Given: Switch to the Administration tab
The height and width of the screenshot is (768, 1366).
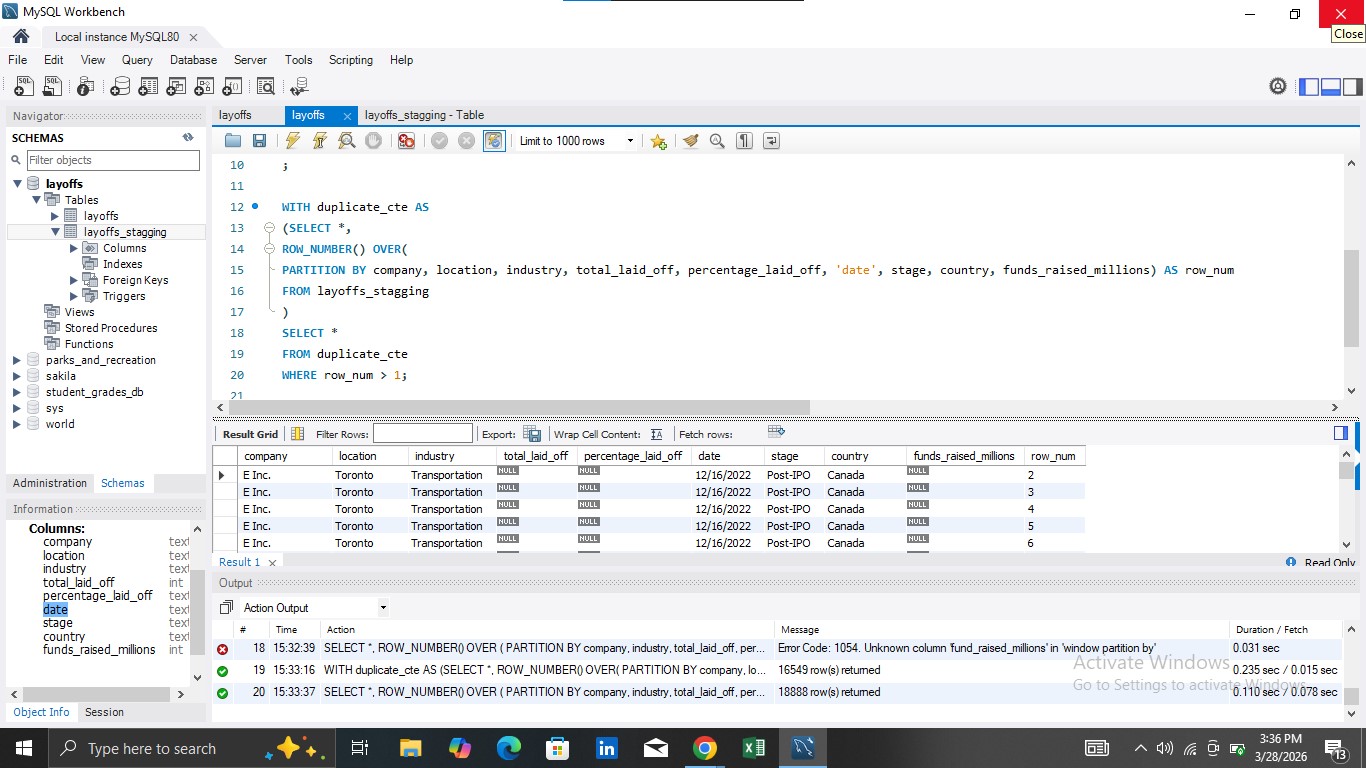Looking at the screenshot, I should (x=50, y=483).
